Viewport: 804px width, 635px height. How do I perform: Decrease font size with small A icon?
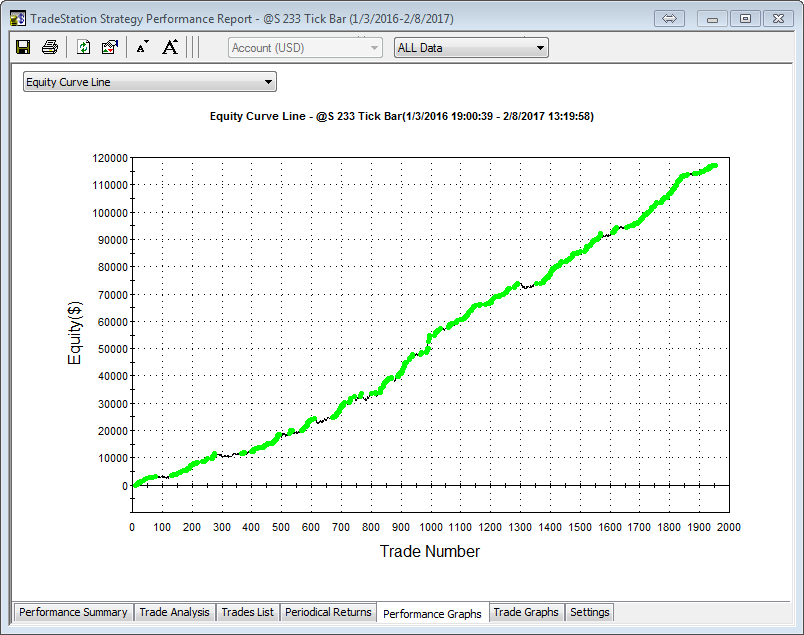click(x=142, y=47)
